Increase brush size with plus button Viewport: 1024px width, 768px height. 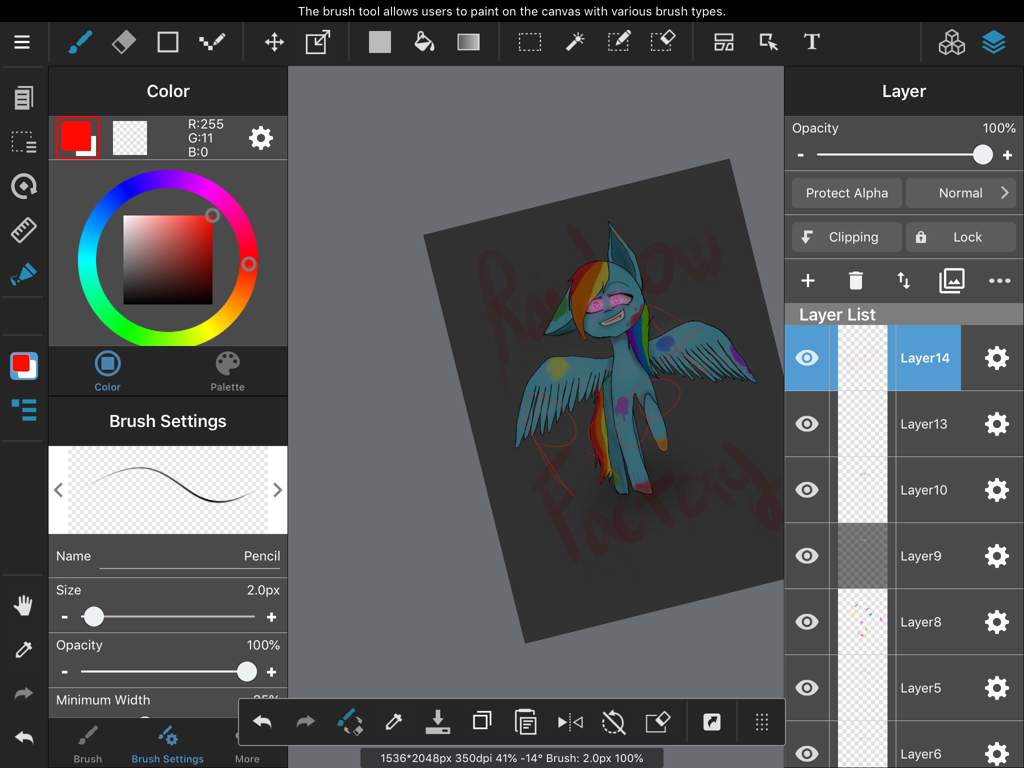[x=272, y=616]
